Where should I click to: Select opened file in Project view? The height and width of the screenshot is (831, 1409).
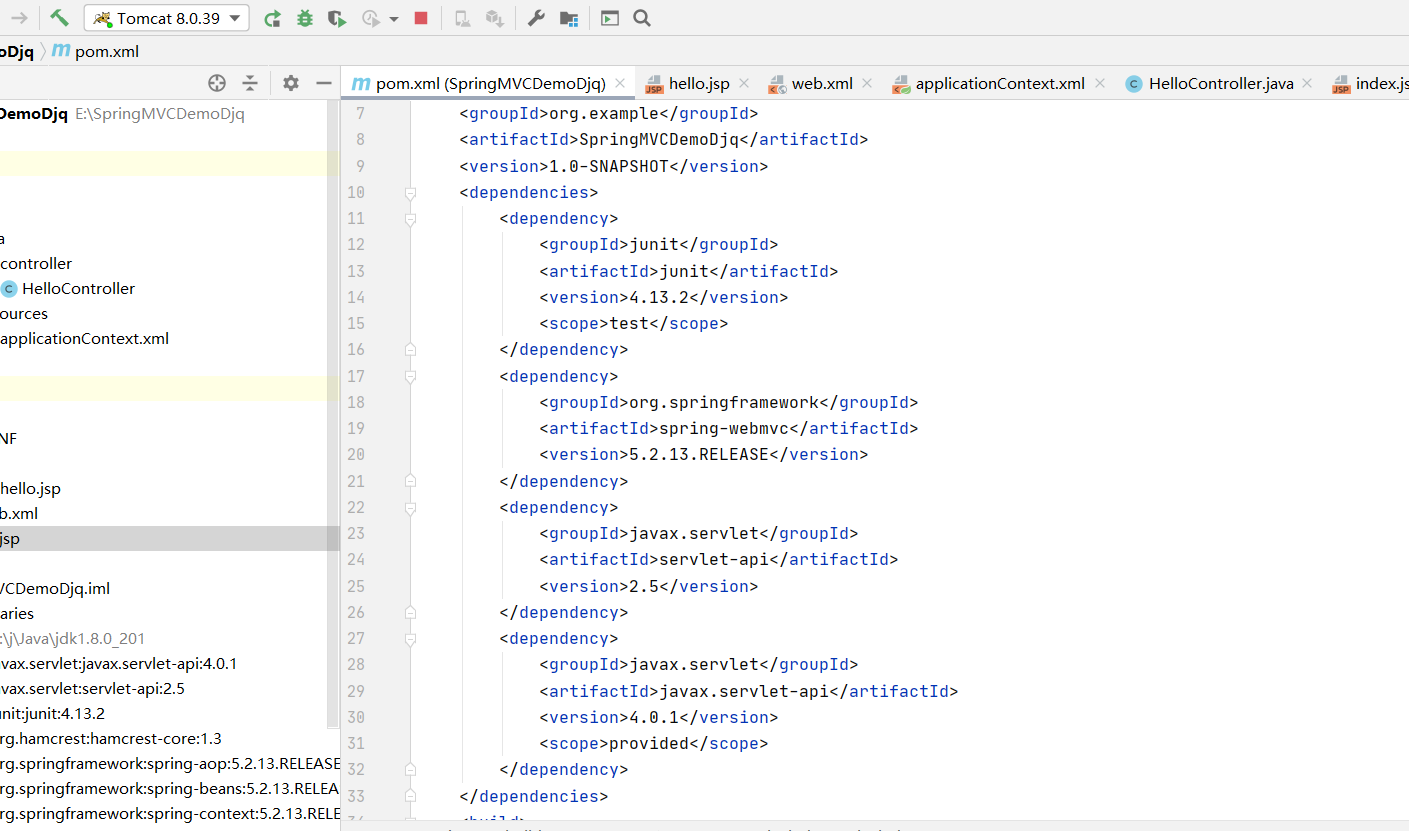[x=217, y=83]
